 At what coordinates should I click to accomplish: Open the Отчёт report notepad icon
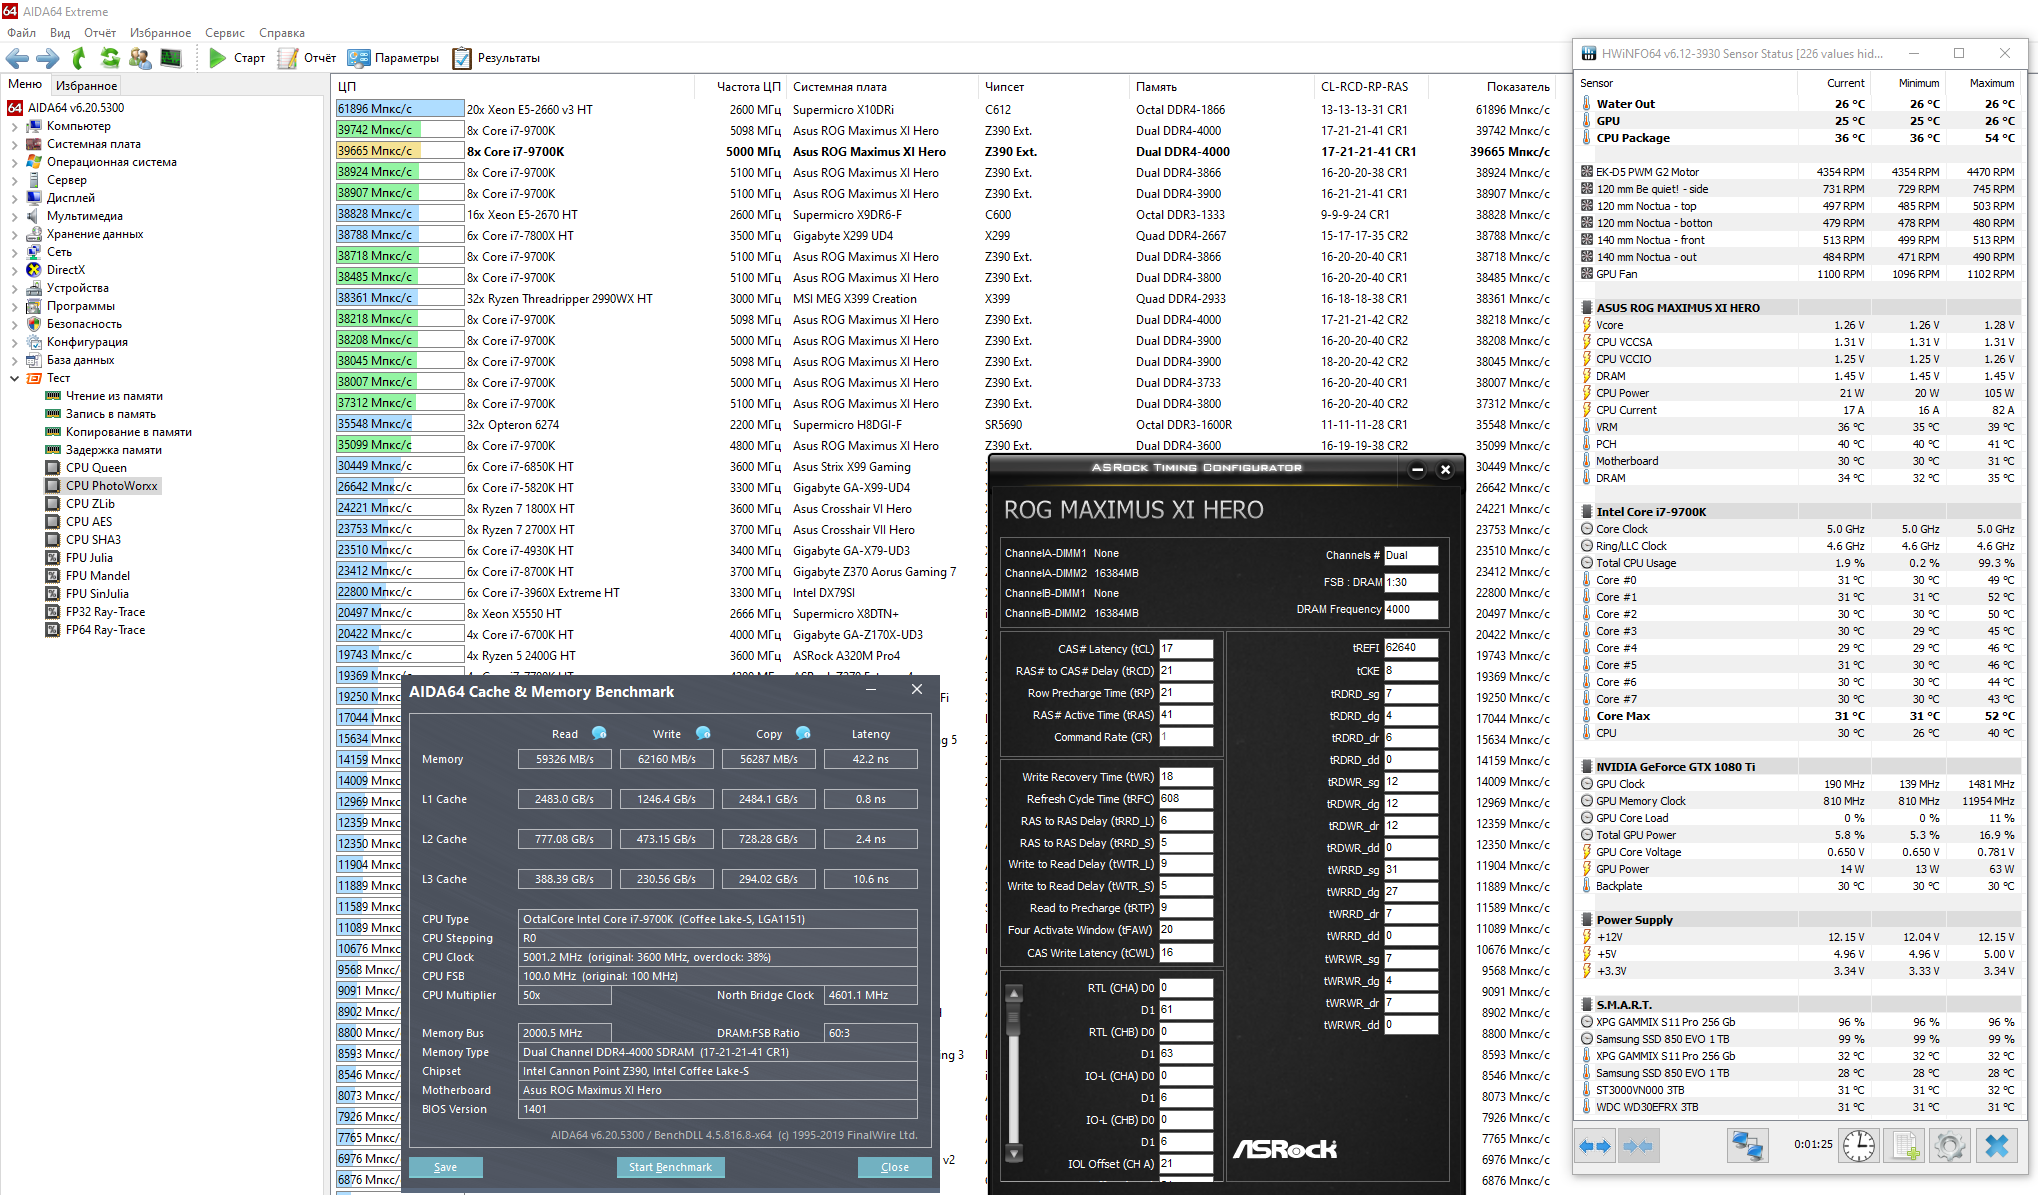pos(288,58)
